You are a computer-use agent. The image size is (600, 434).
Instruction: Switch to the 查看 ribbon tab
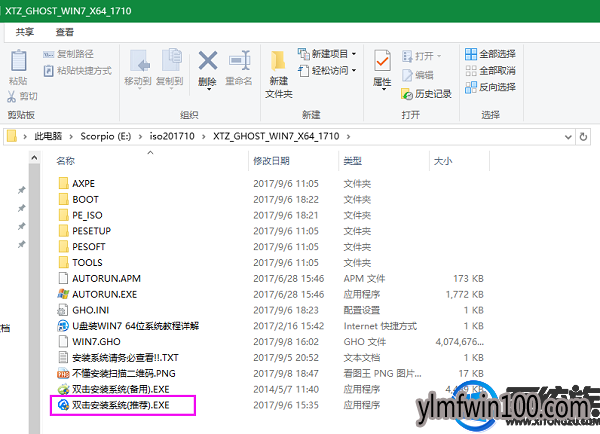click(x=65, y=32)
